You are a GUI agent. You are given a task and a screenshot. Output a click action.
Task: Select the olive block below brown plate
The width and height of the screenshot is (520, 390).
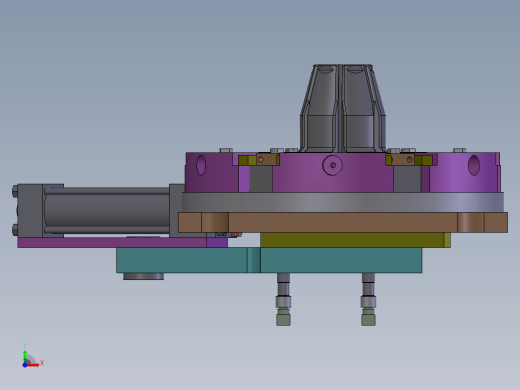[355, 240]
